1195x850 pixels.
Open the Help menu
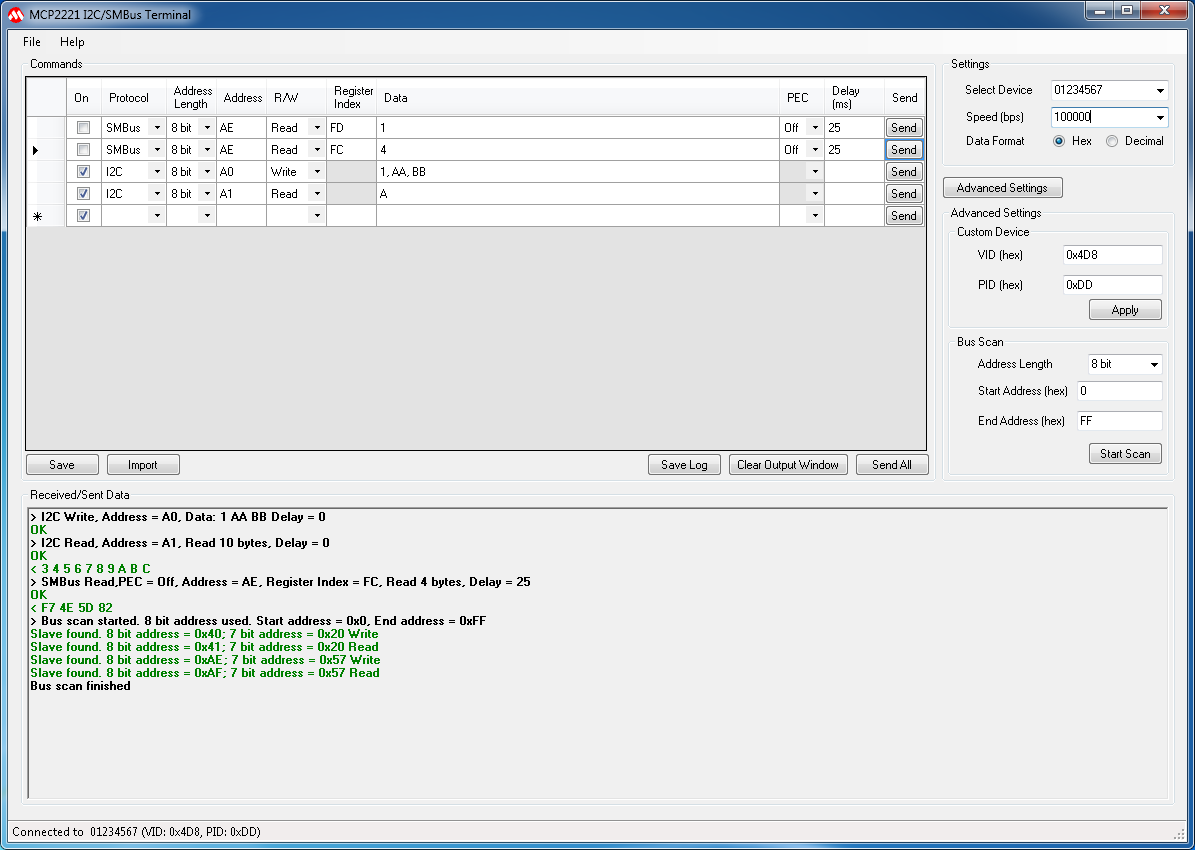pyautogui.click(x=72, y=42)
